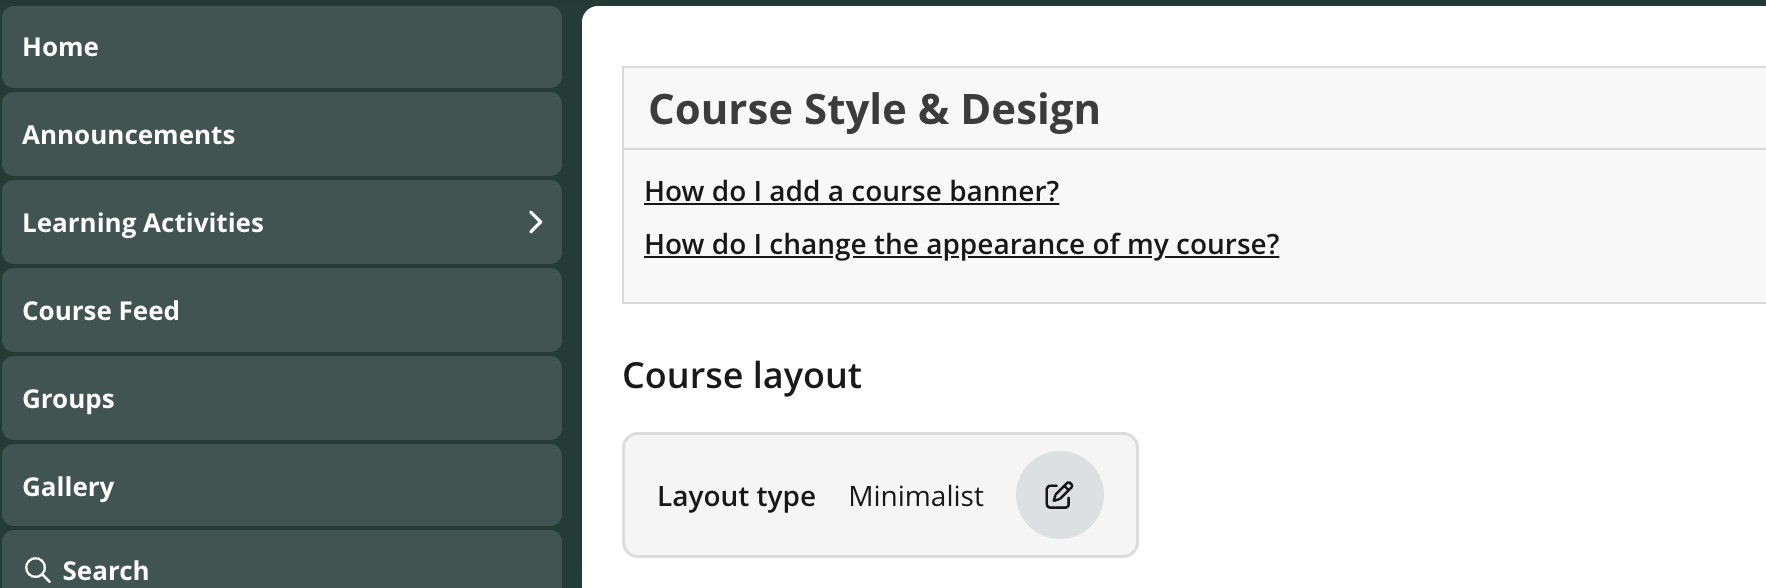Viewport: 1766px width, 588px height.
Task: Open the 'How do I add a course banner?' link
Action: click(851, 191)
